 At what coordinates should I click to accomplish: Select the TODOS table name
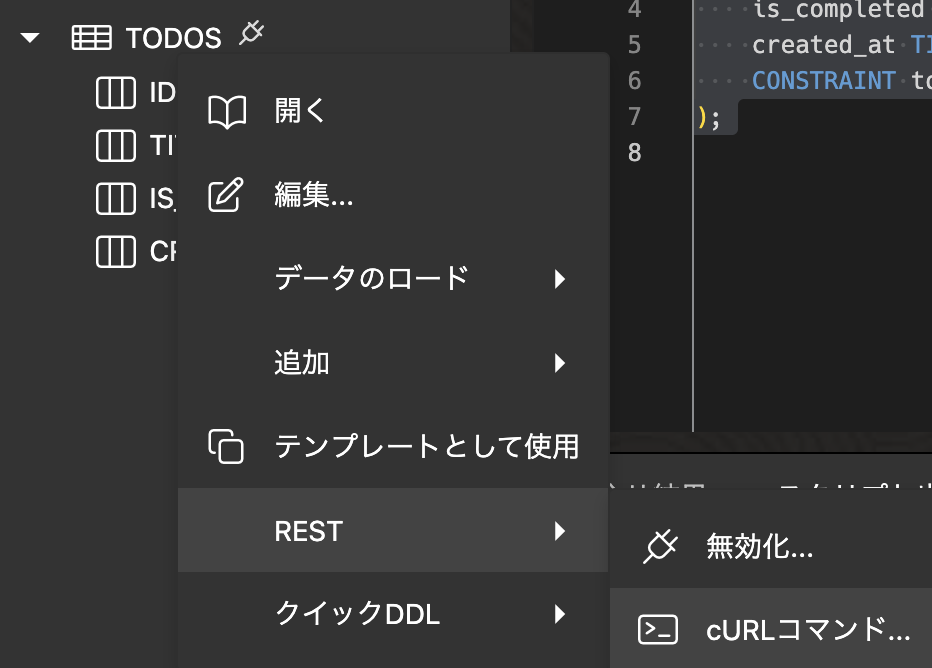tap(174, 39)
